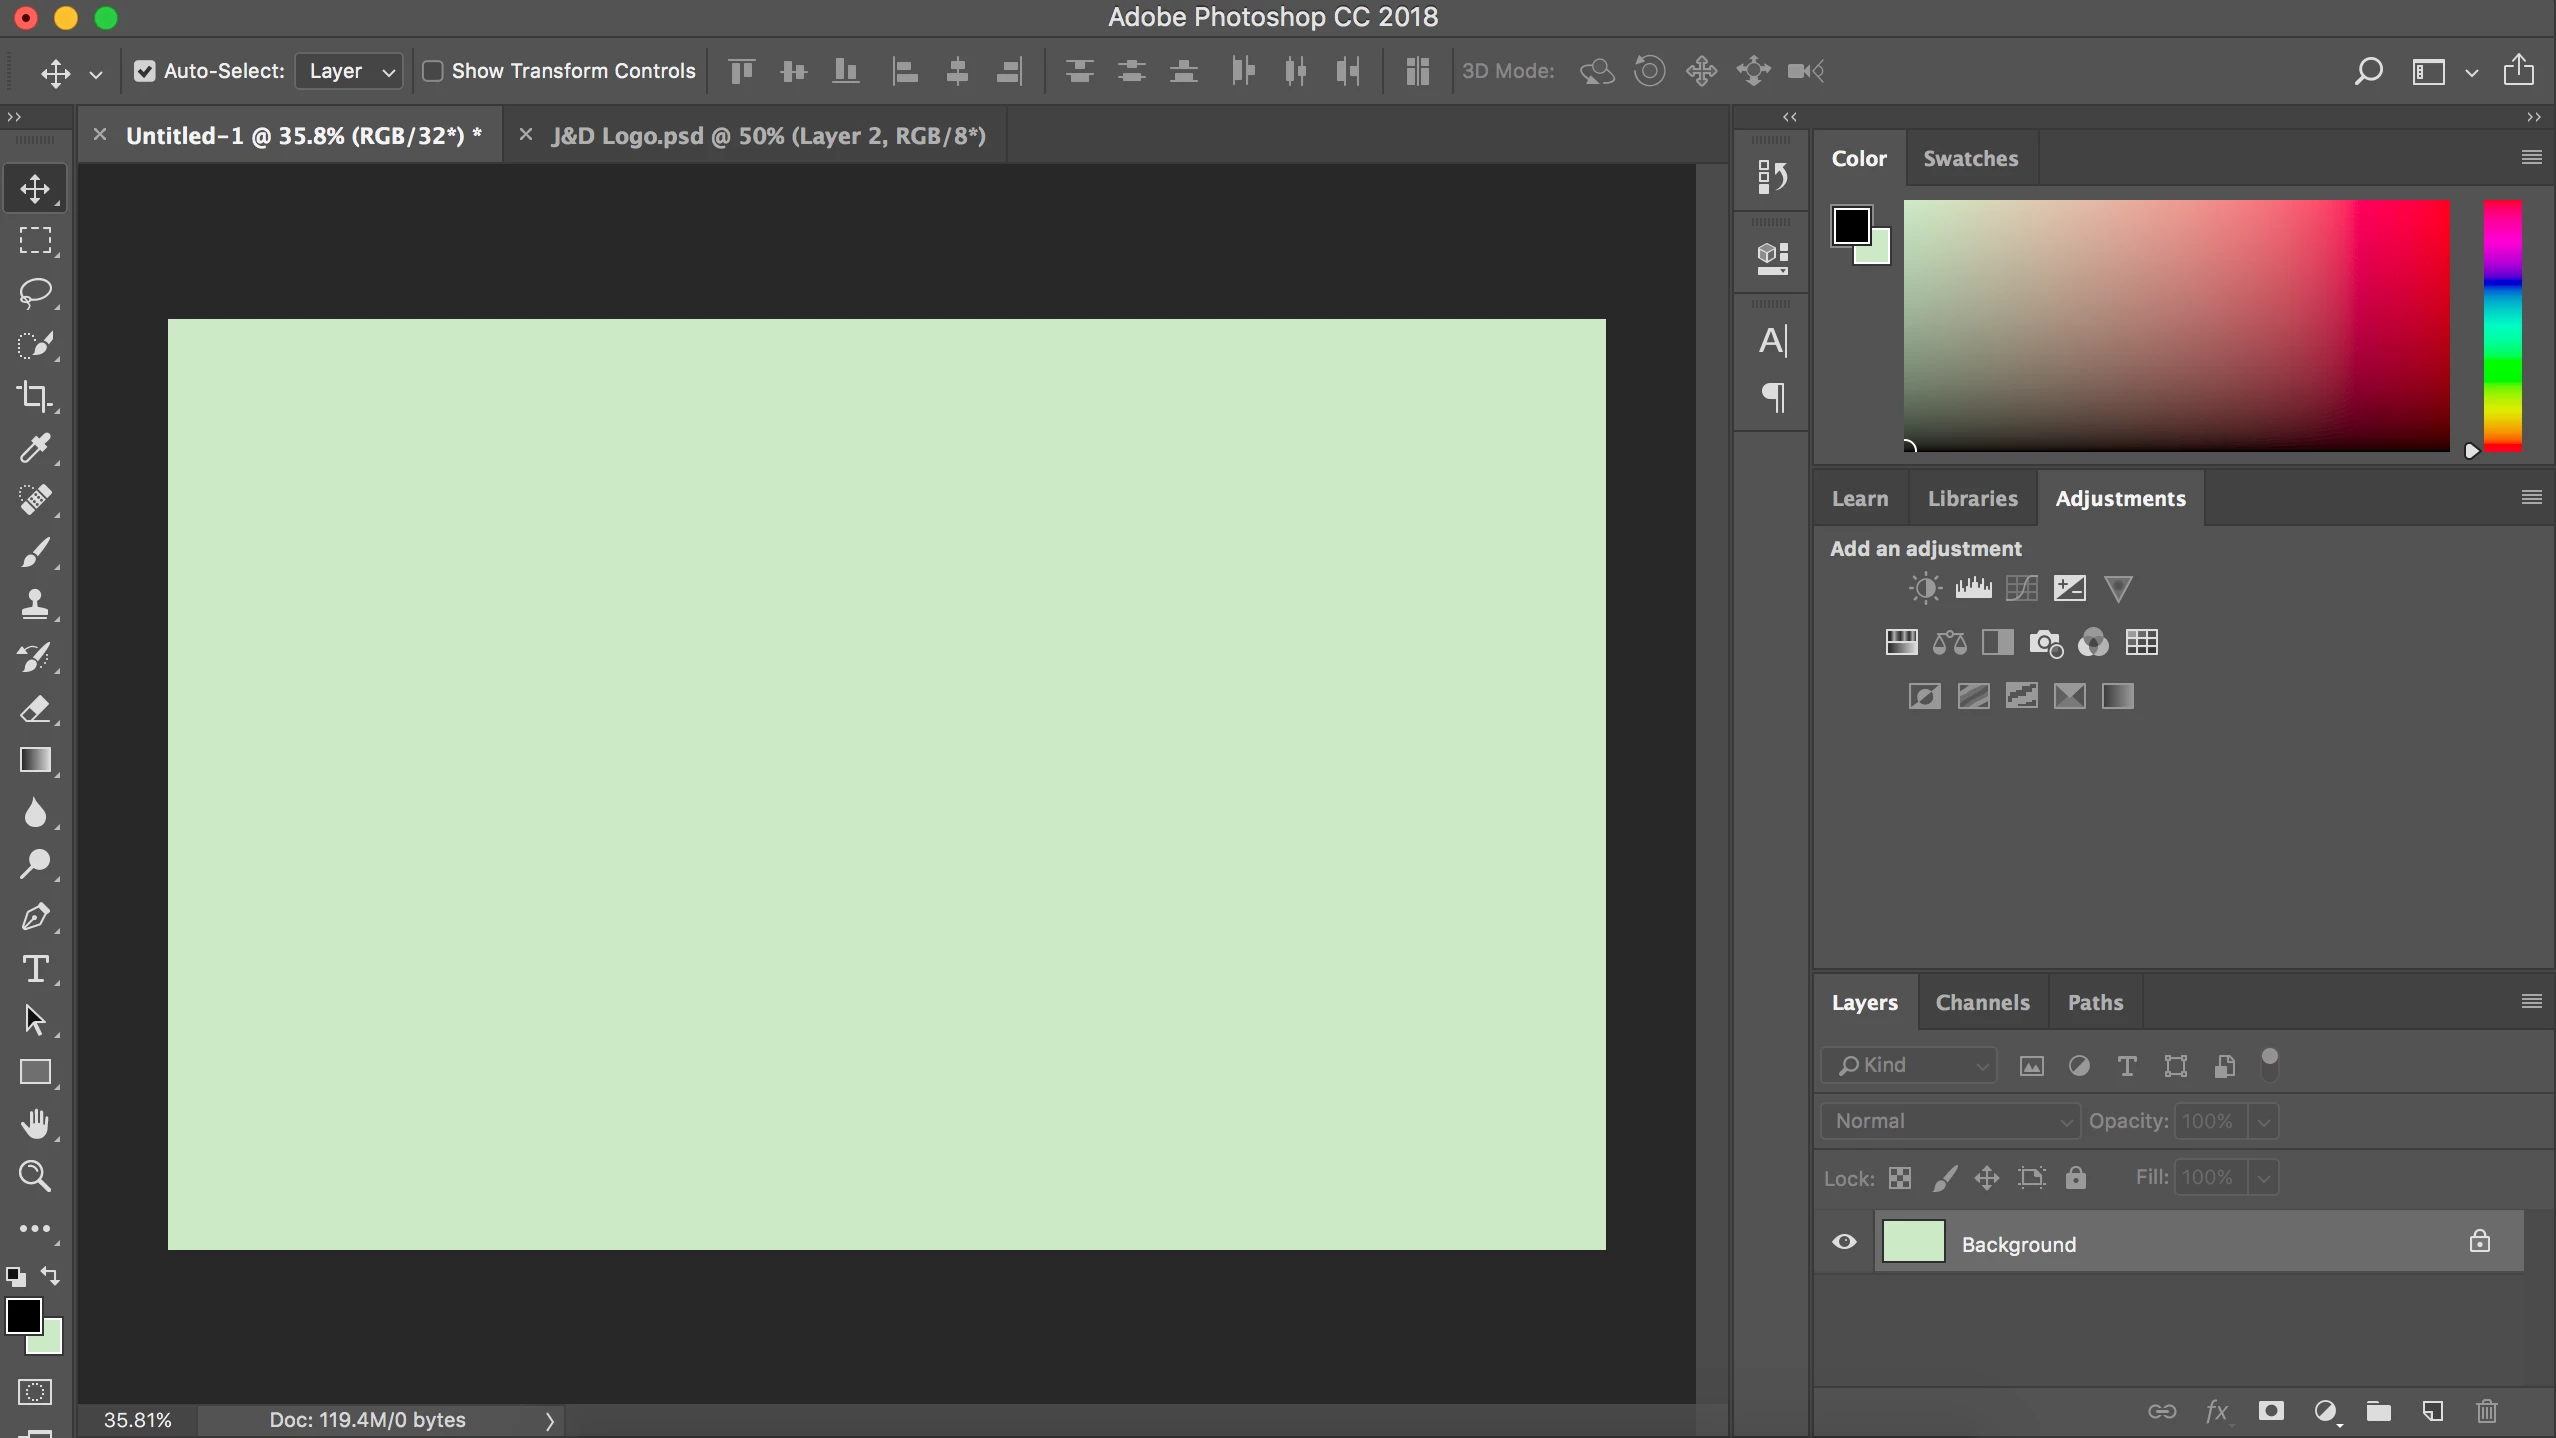Enable Show Transform Controls checkbox

click(433, 71)
